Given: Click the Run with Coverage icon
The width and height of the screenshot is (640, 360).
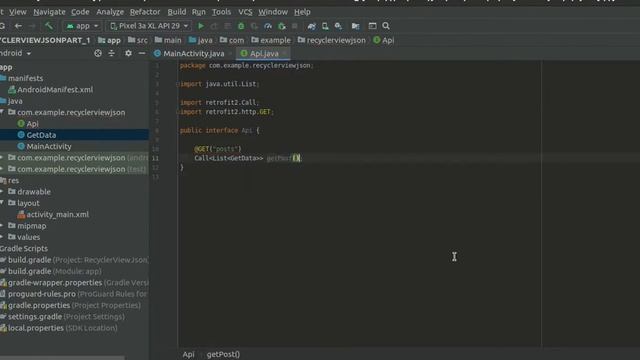Looking at the screenshot, I should pyautogui.click(x=254, y=26).
